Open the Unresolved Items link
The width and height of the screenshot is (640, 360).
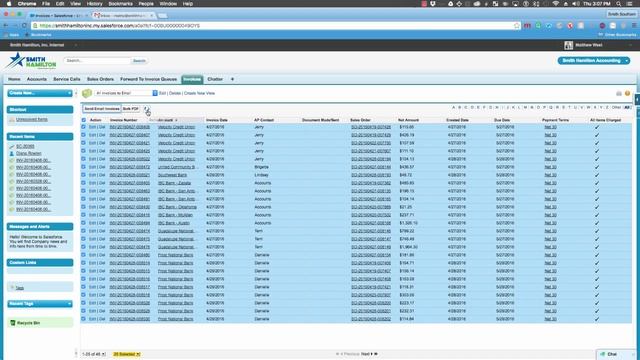coord(32,120)
